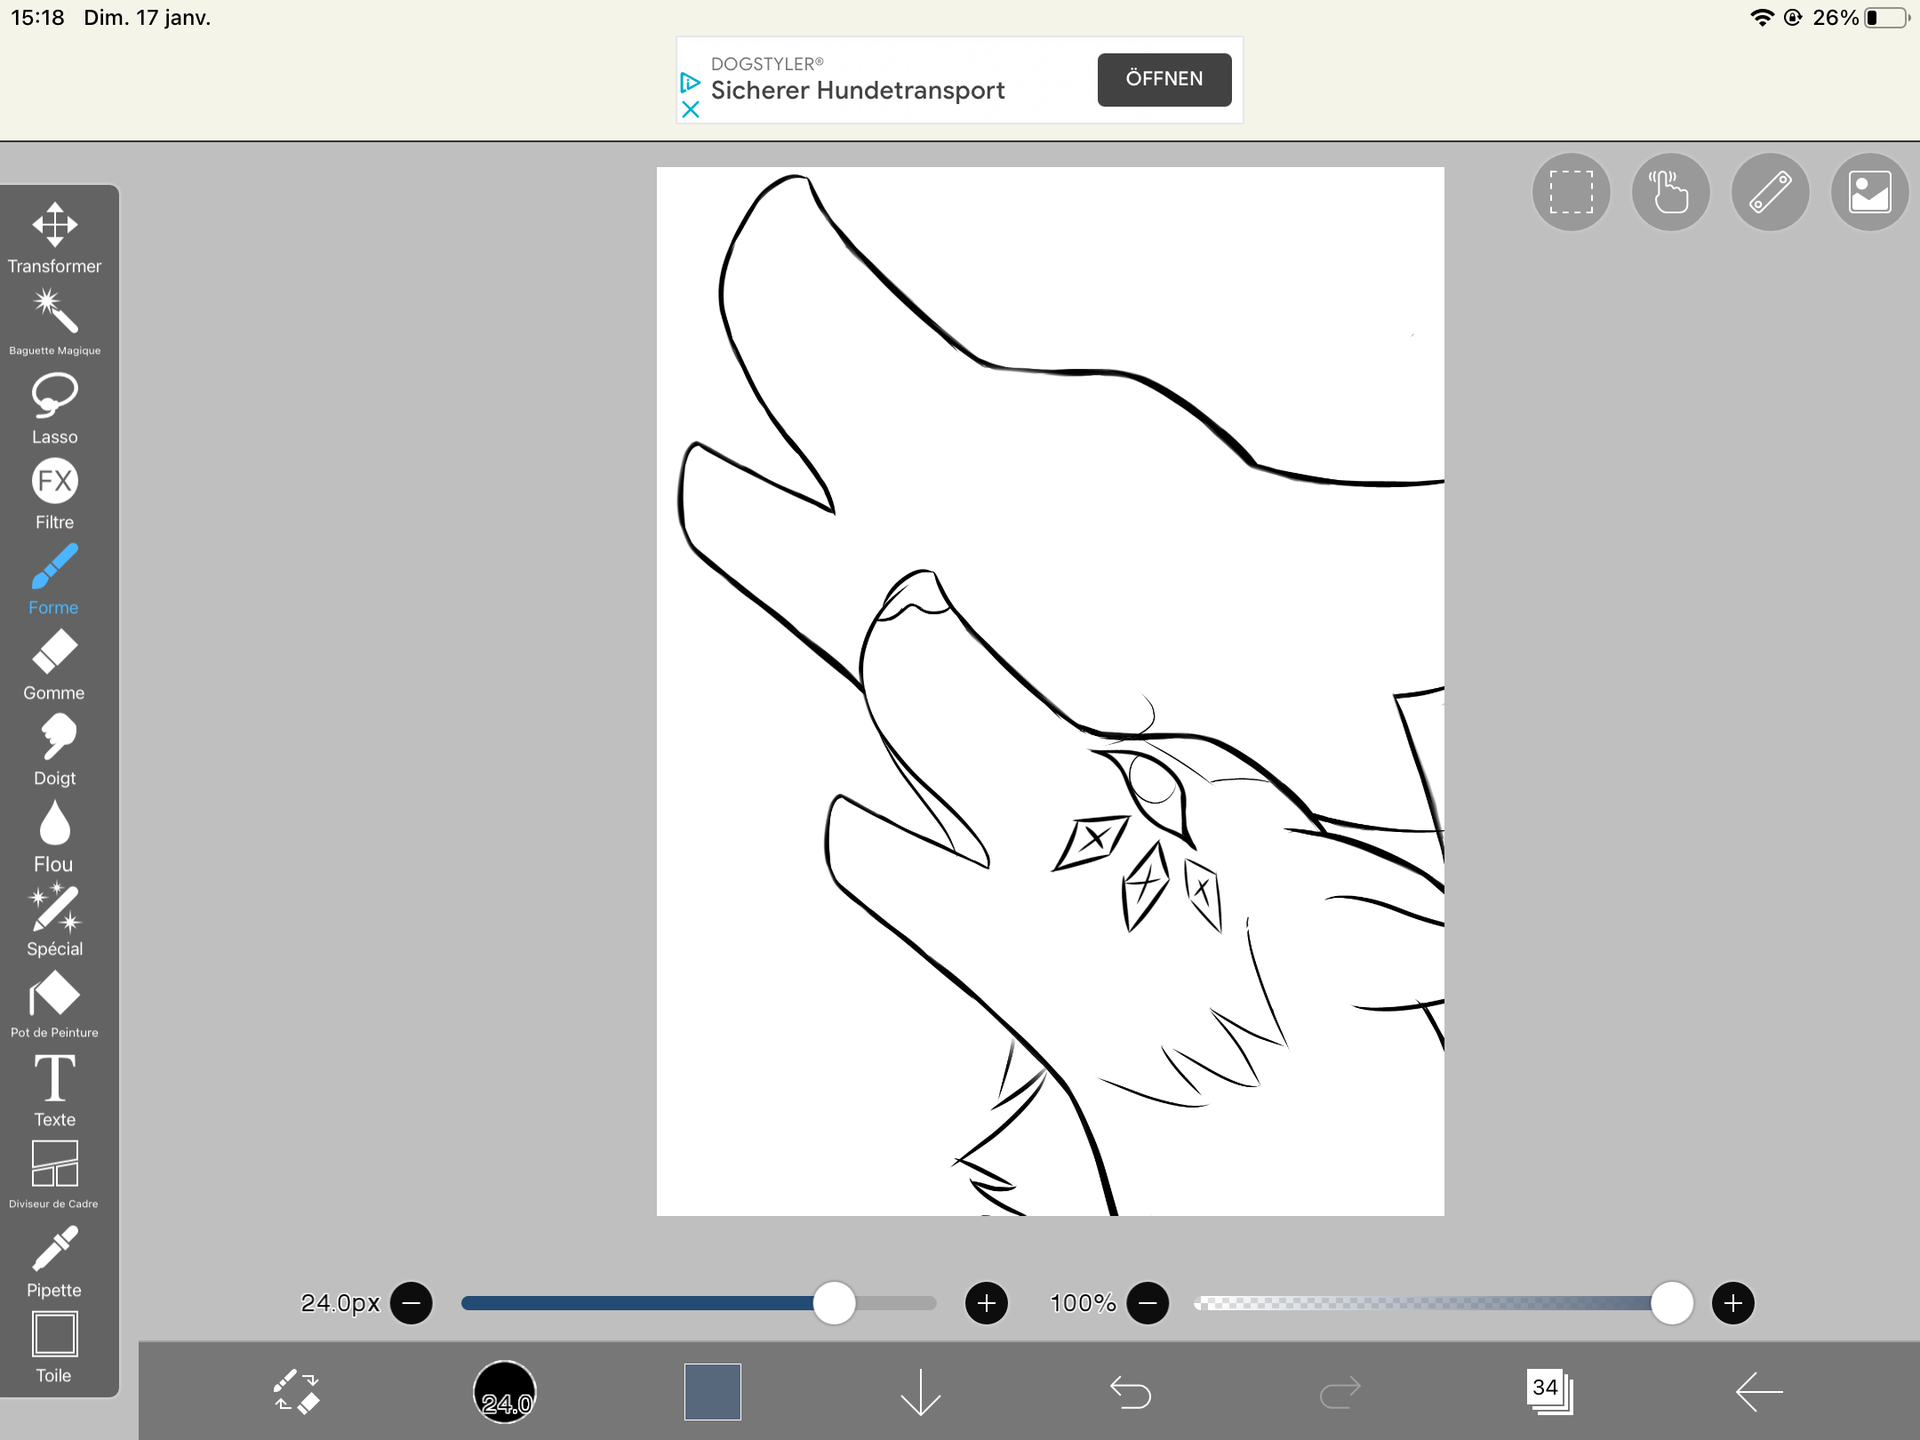Open the layers panel showing 34

(x=1549, y=1391)
